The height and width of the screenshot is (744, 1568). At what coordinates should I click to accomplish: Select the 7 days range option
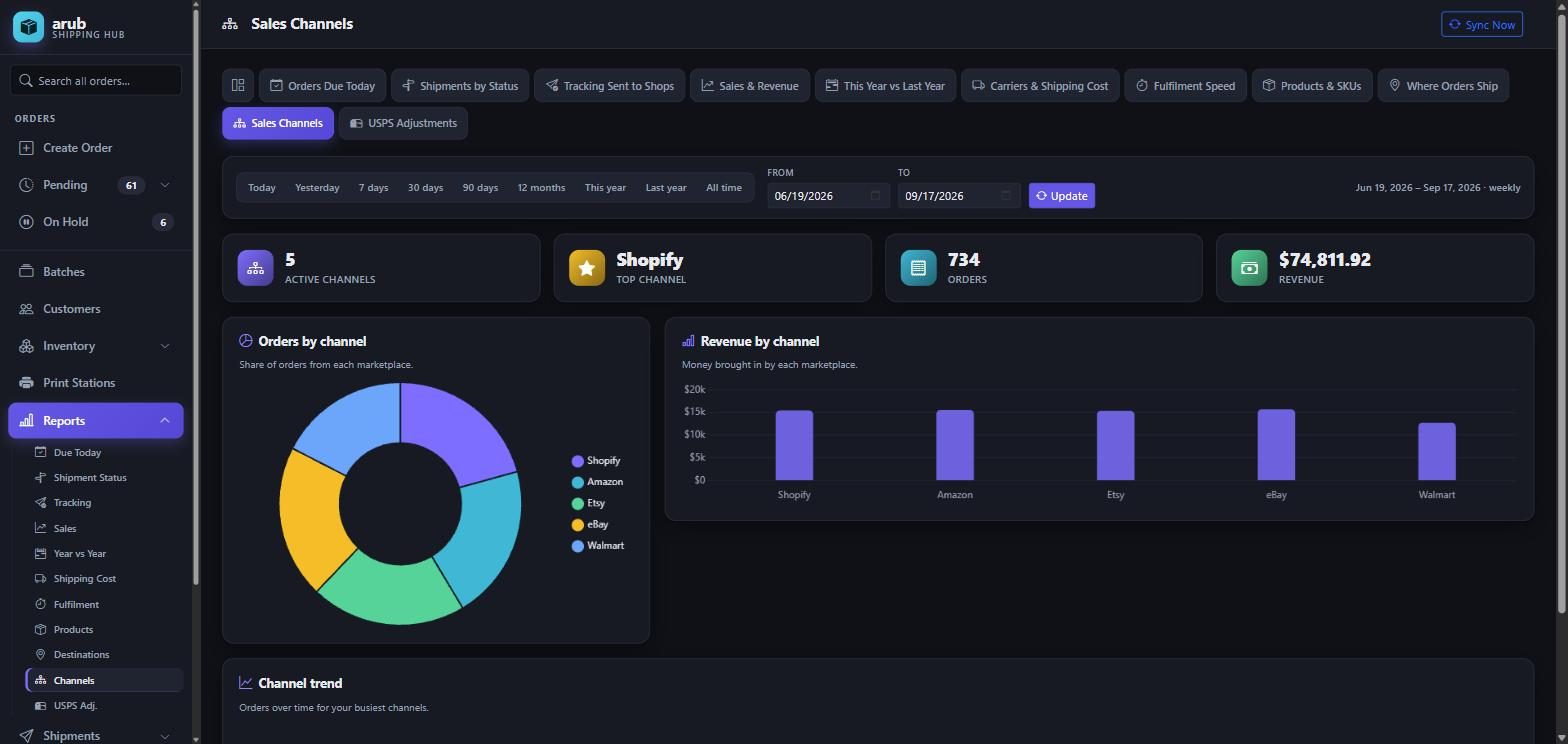click(x=374, y=188)
